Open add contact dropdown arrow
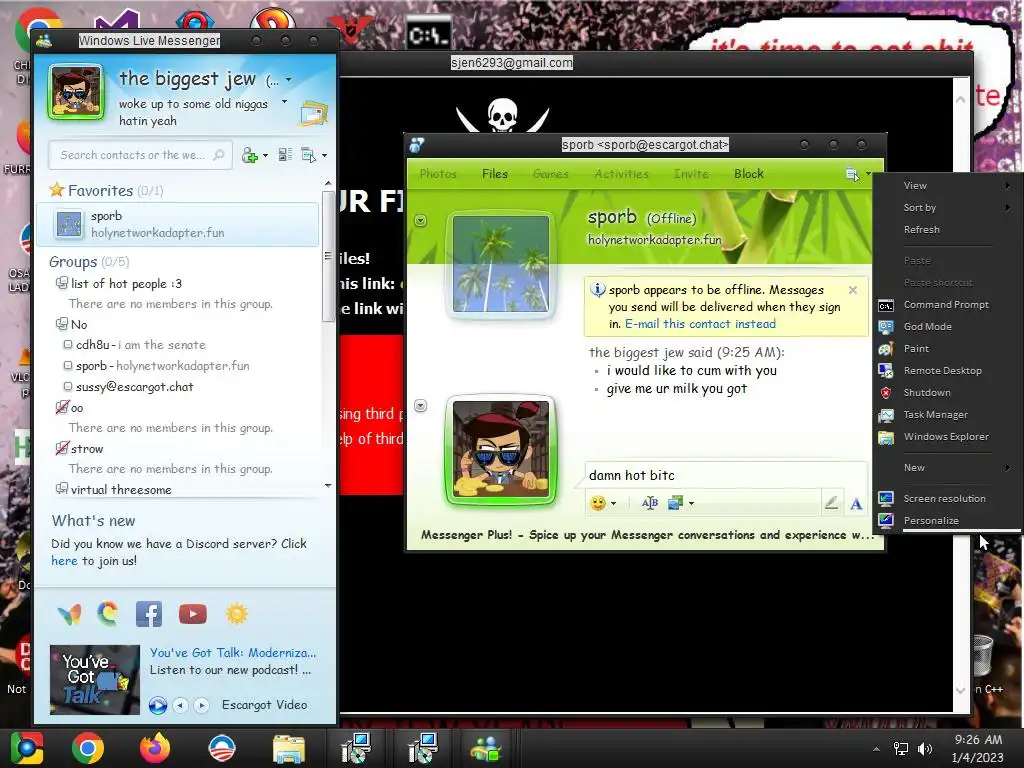This screenshot has height=768, width=1024. point(265,156)
